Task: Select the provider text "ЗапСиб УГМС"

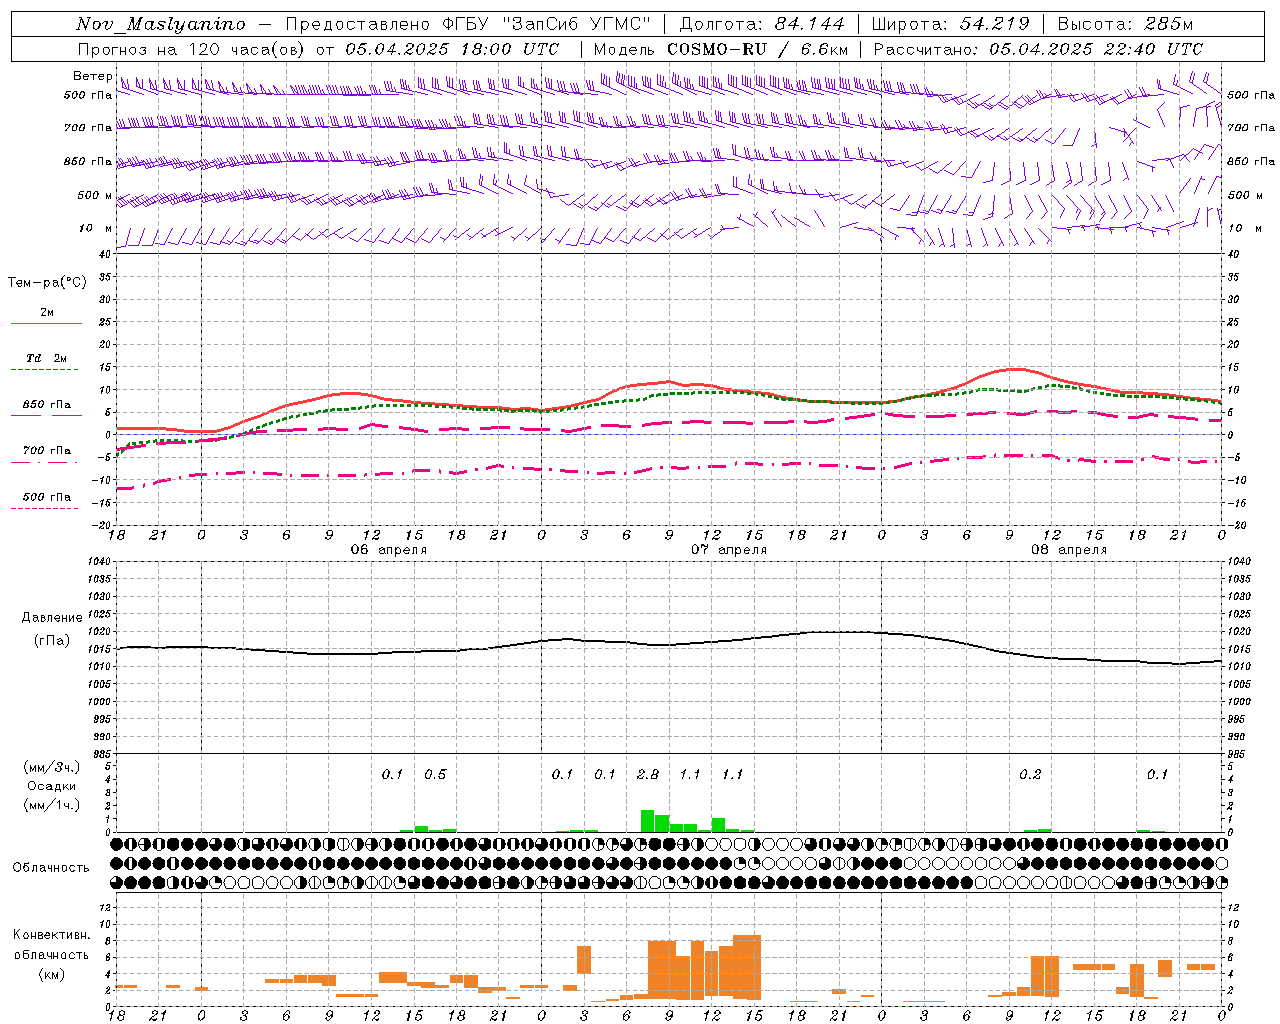Action: (578, 24)
